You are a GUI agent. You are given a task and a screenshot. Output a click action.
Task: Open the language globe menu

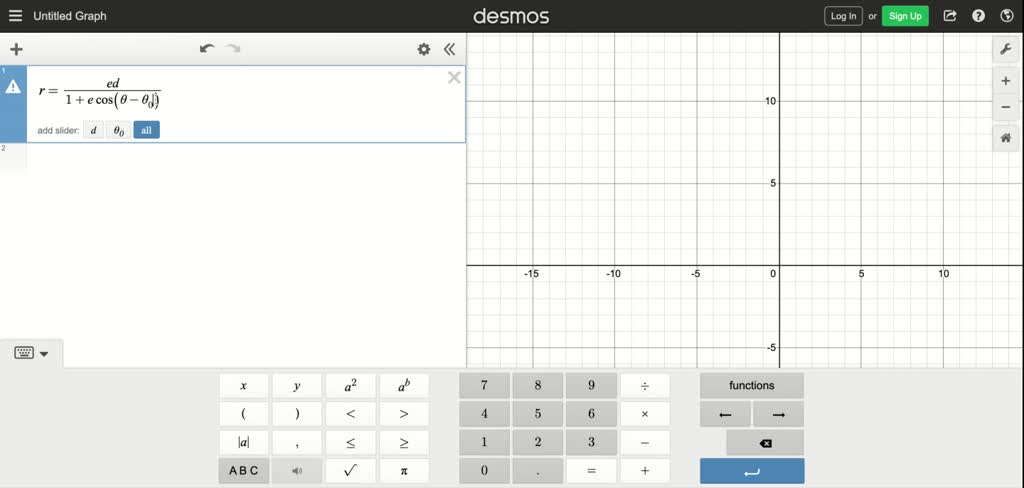(x=1006, y=16)
